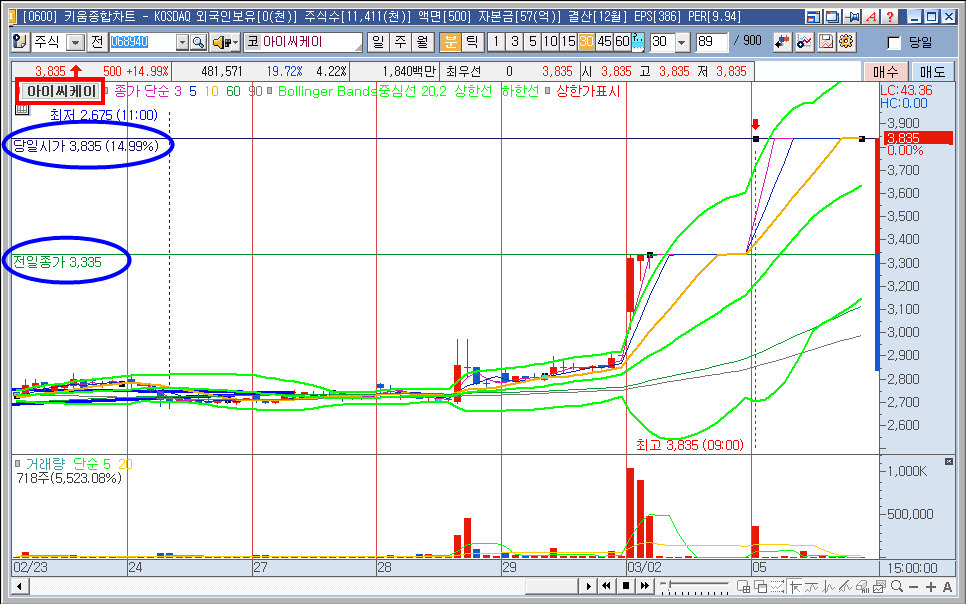
Task: Open chart settings gear icon
Action: point(846,42)
